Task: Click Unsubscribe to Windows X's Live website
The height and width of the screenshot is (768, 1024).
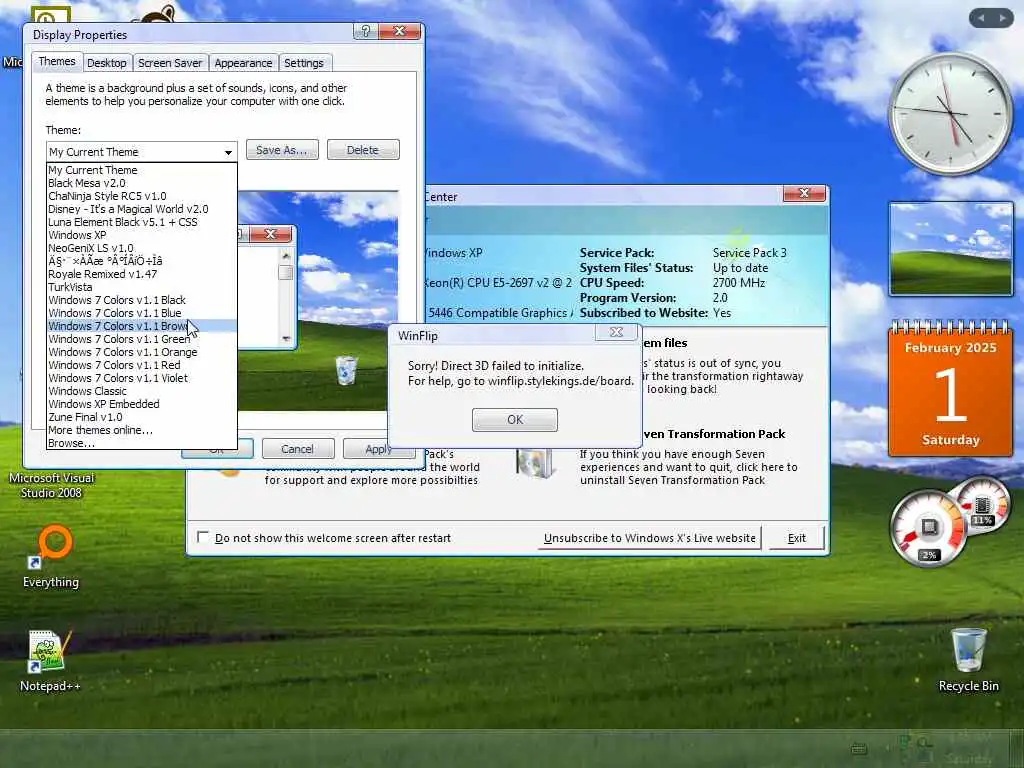Action: click(649, 537)
